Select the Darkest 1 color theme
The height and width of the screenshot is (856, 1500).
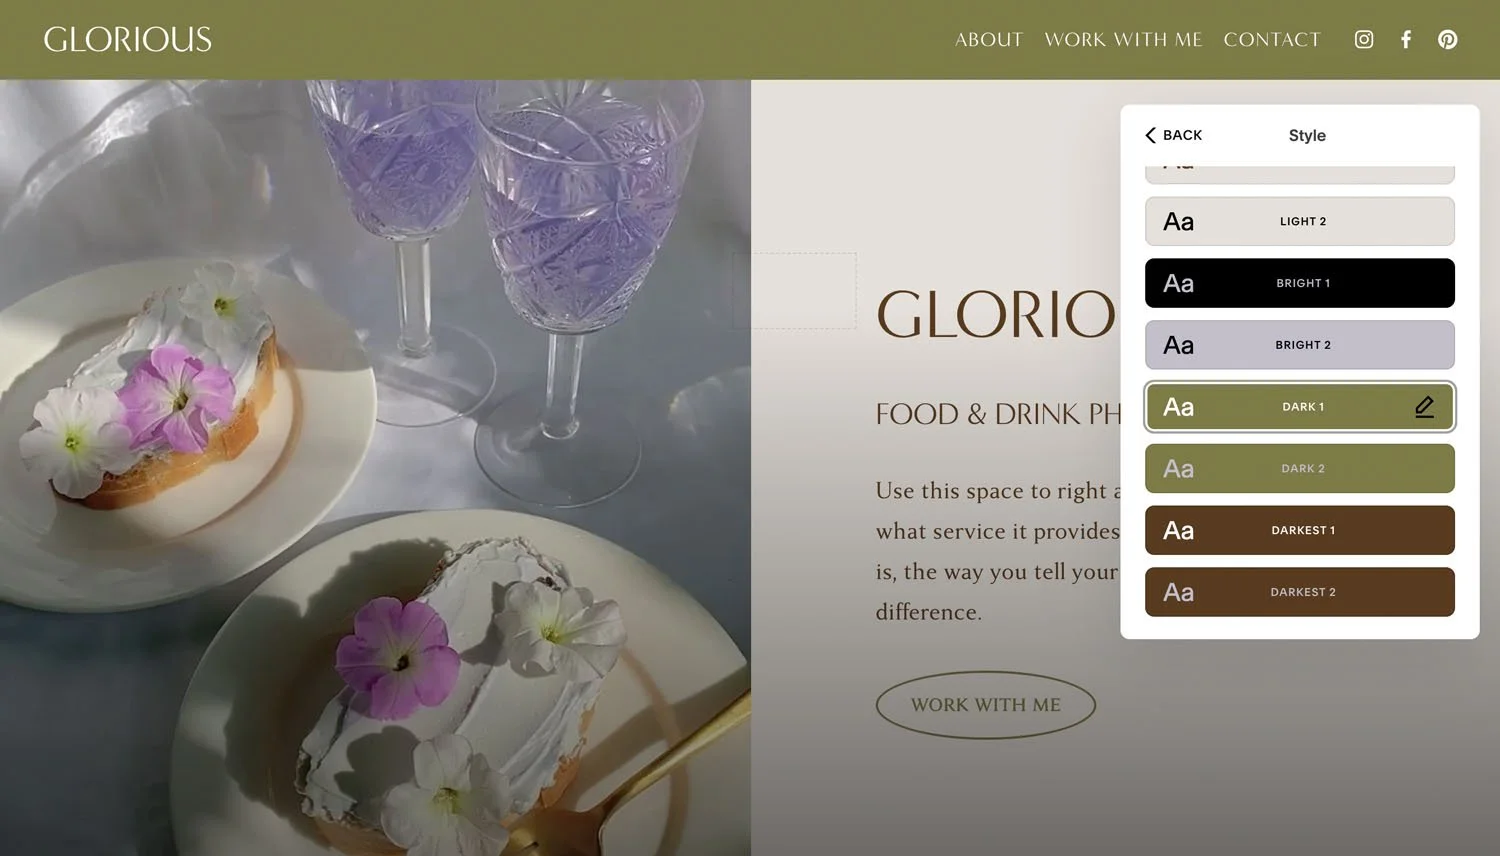coord(1300,530)
